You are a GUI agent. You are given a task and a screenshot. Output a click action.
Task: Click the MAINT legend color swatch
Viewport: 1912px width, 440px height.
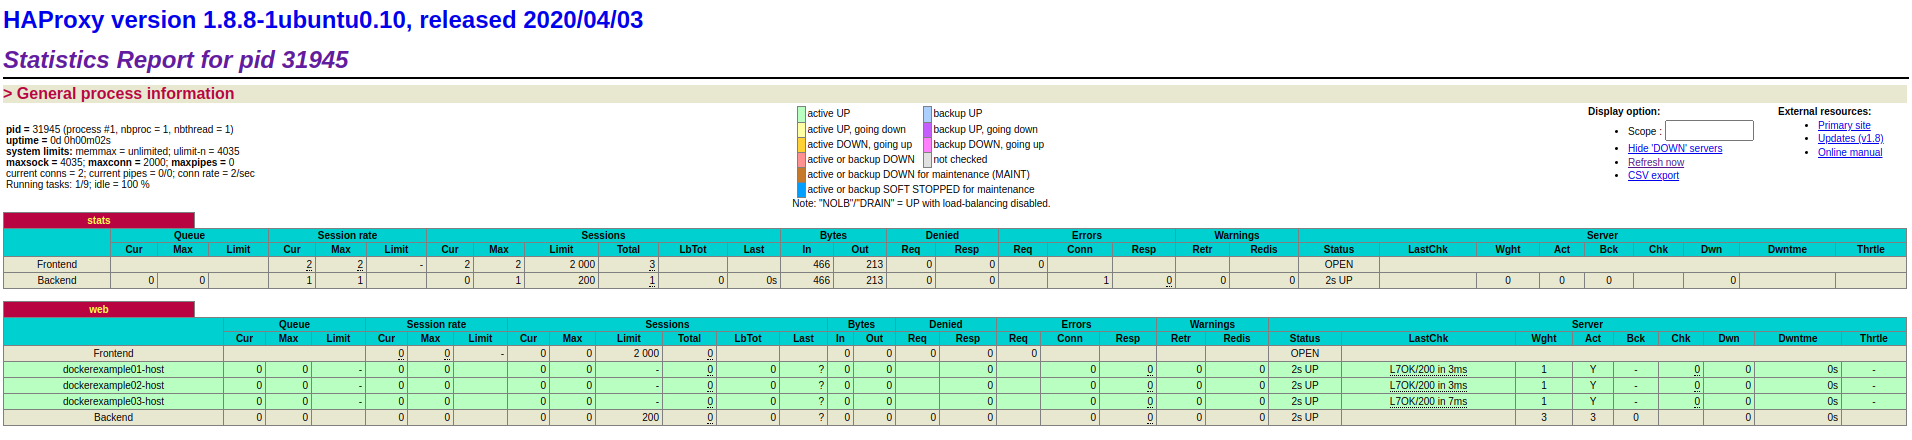coord(801,174)
